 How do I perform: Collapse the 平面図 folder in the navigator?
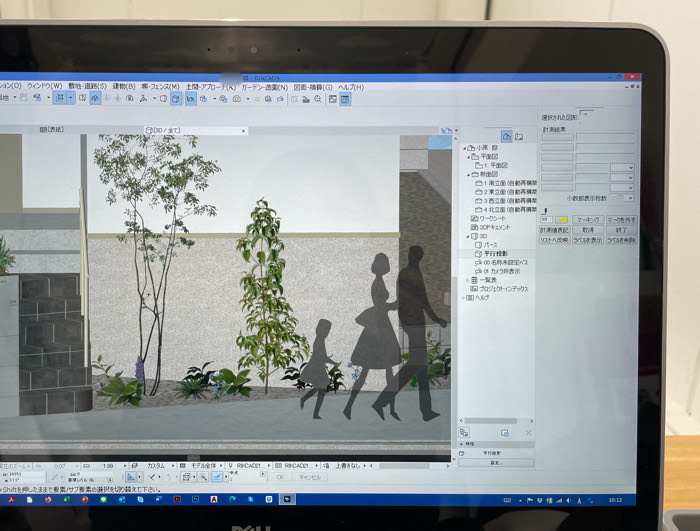(468, 157)
